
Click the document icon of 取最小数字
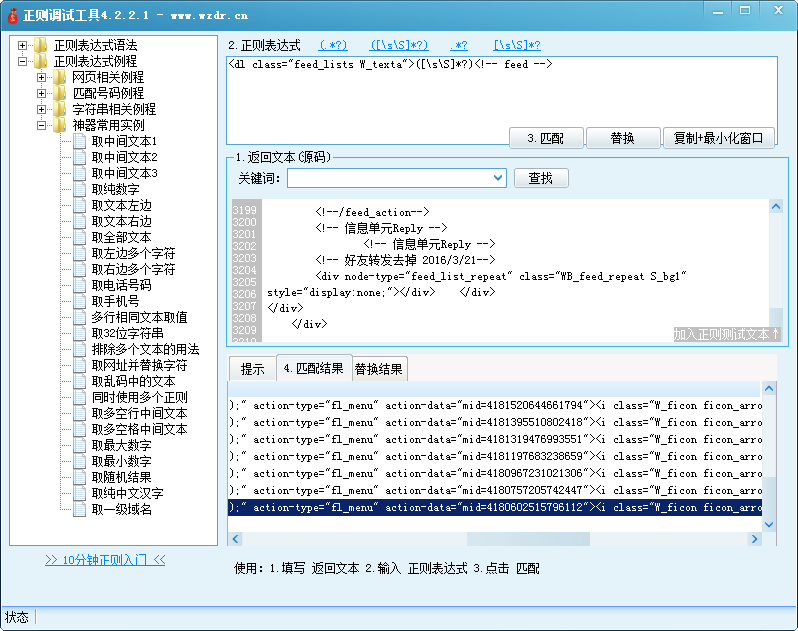pyautogui.click(x=79, y=461)
